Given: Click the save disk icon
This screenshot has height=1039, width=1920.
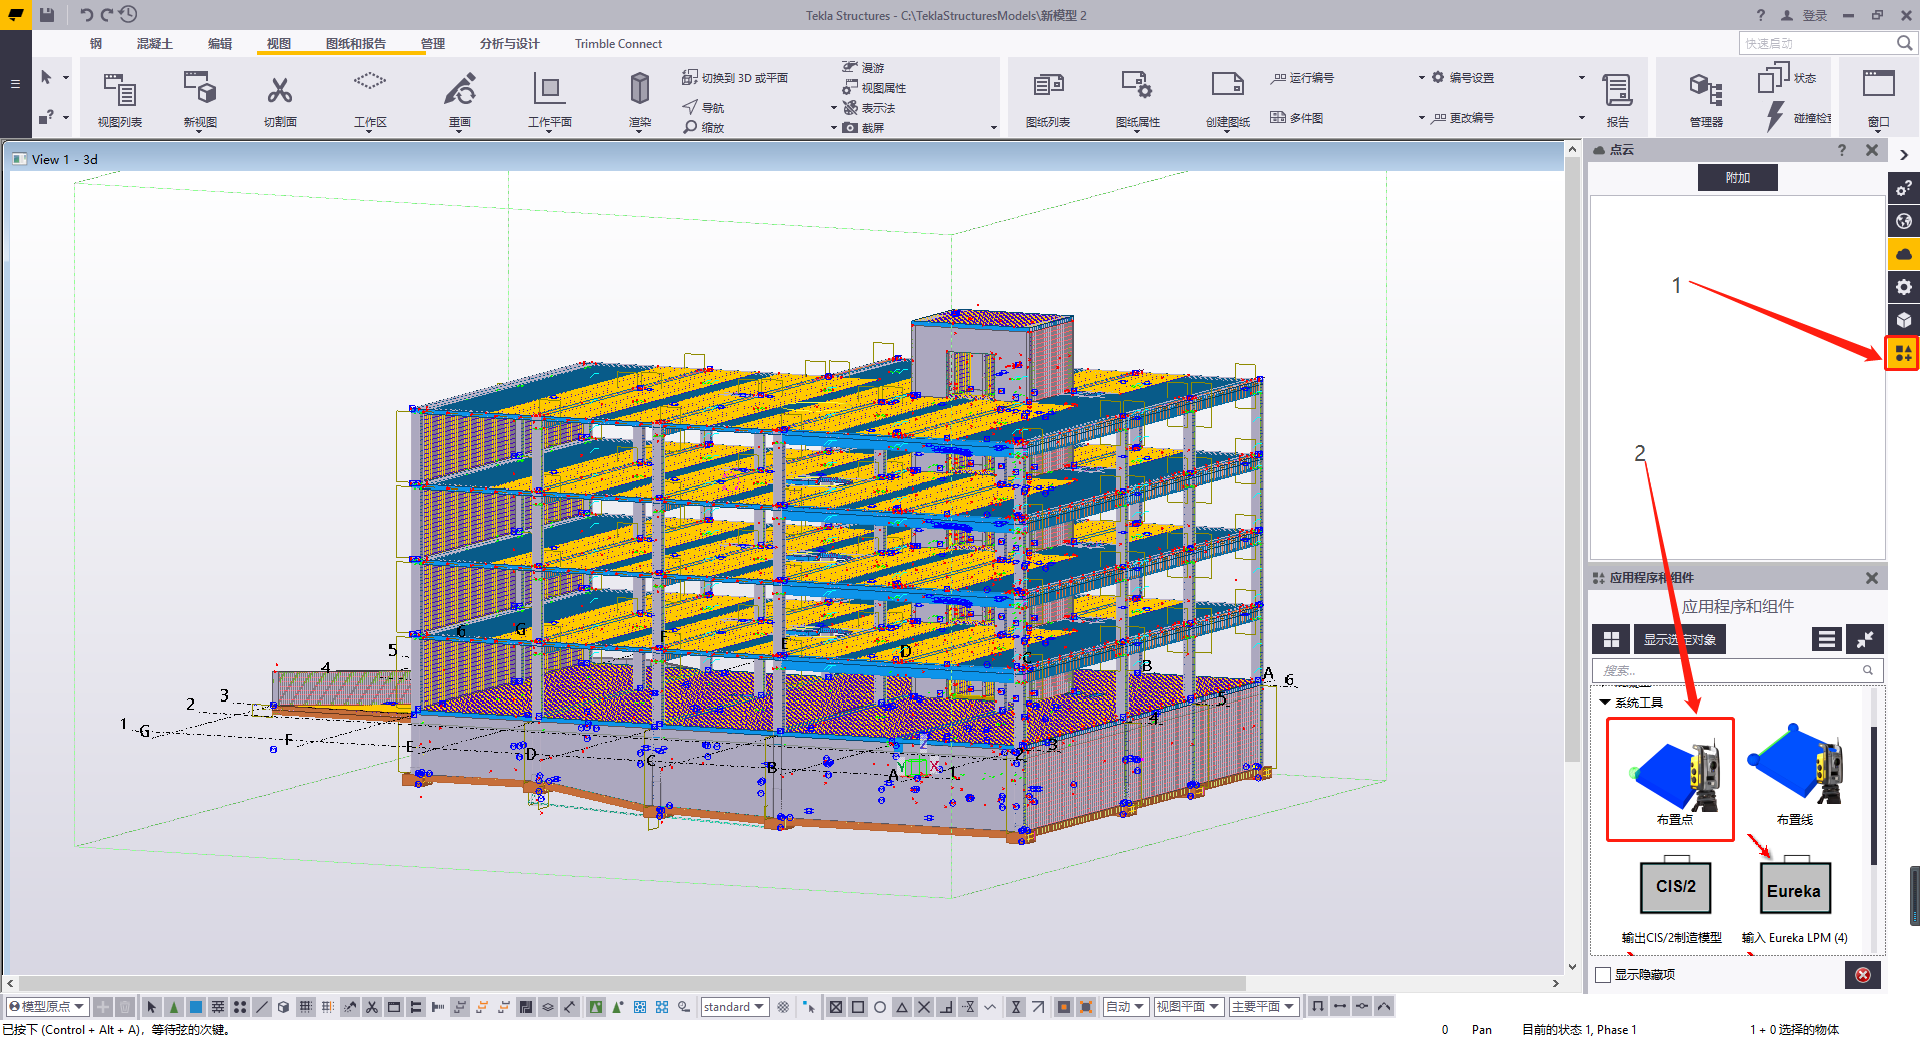Looking at the screenshot, I should point(47,14).
